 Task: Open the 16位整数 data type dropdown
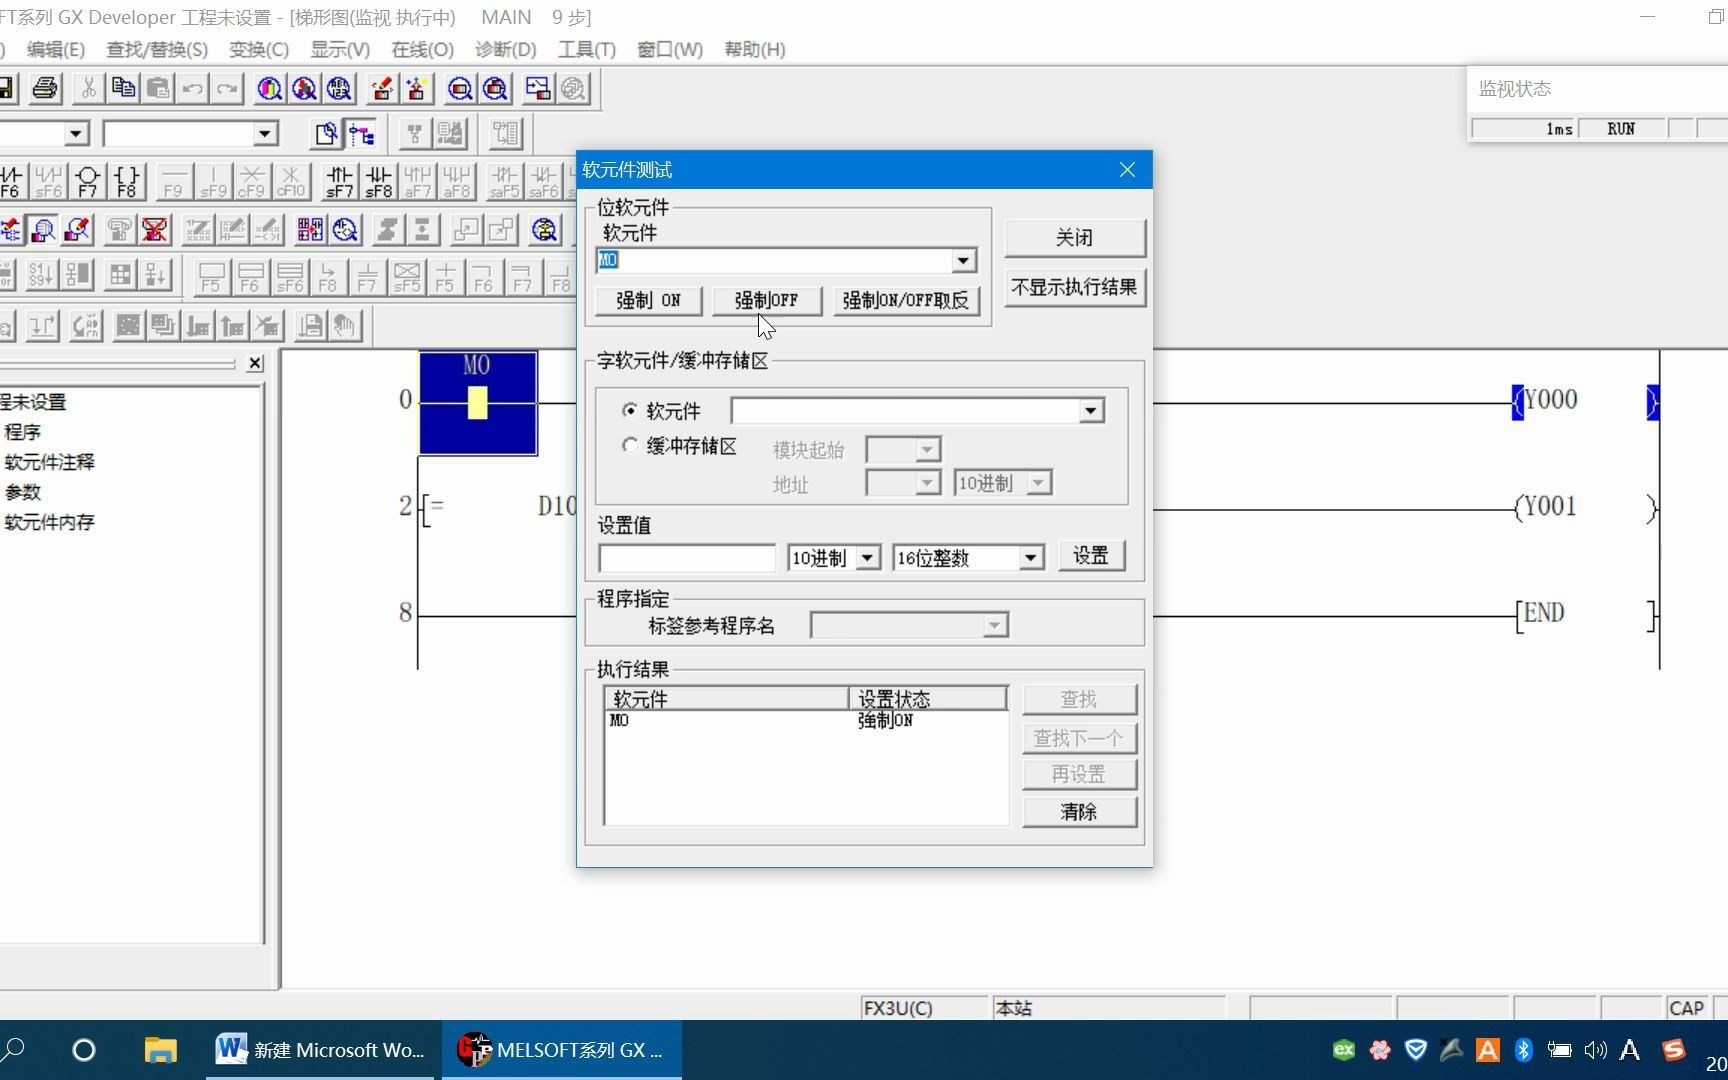(x=1031, y=558)
